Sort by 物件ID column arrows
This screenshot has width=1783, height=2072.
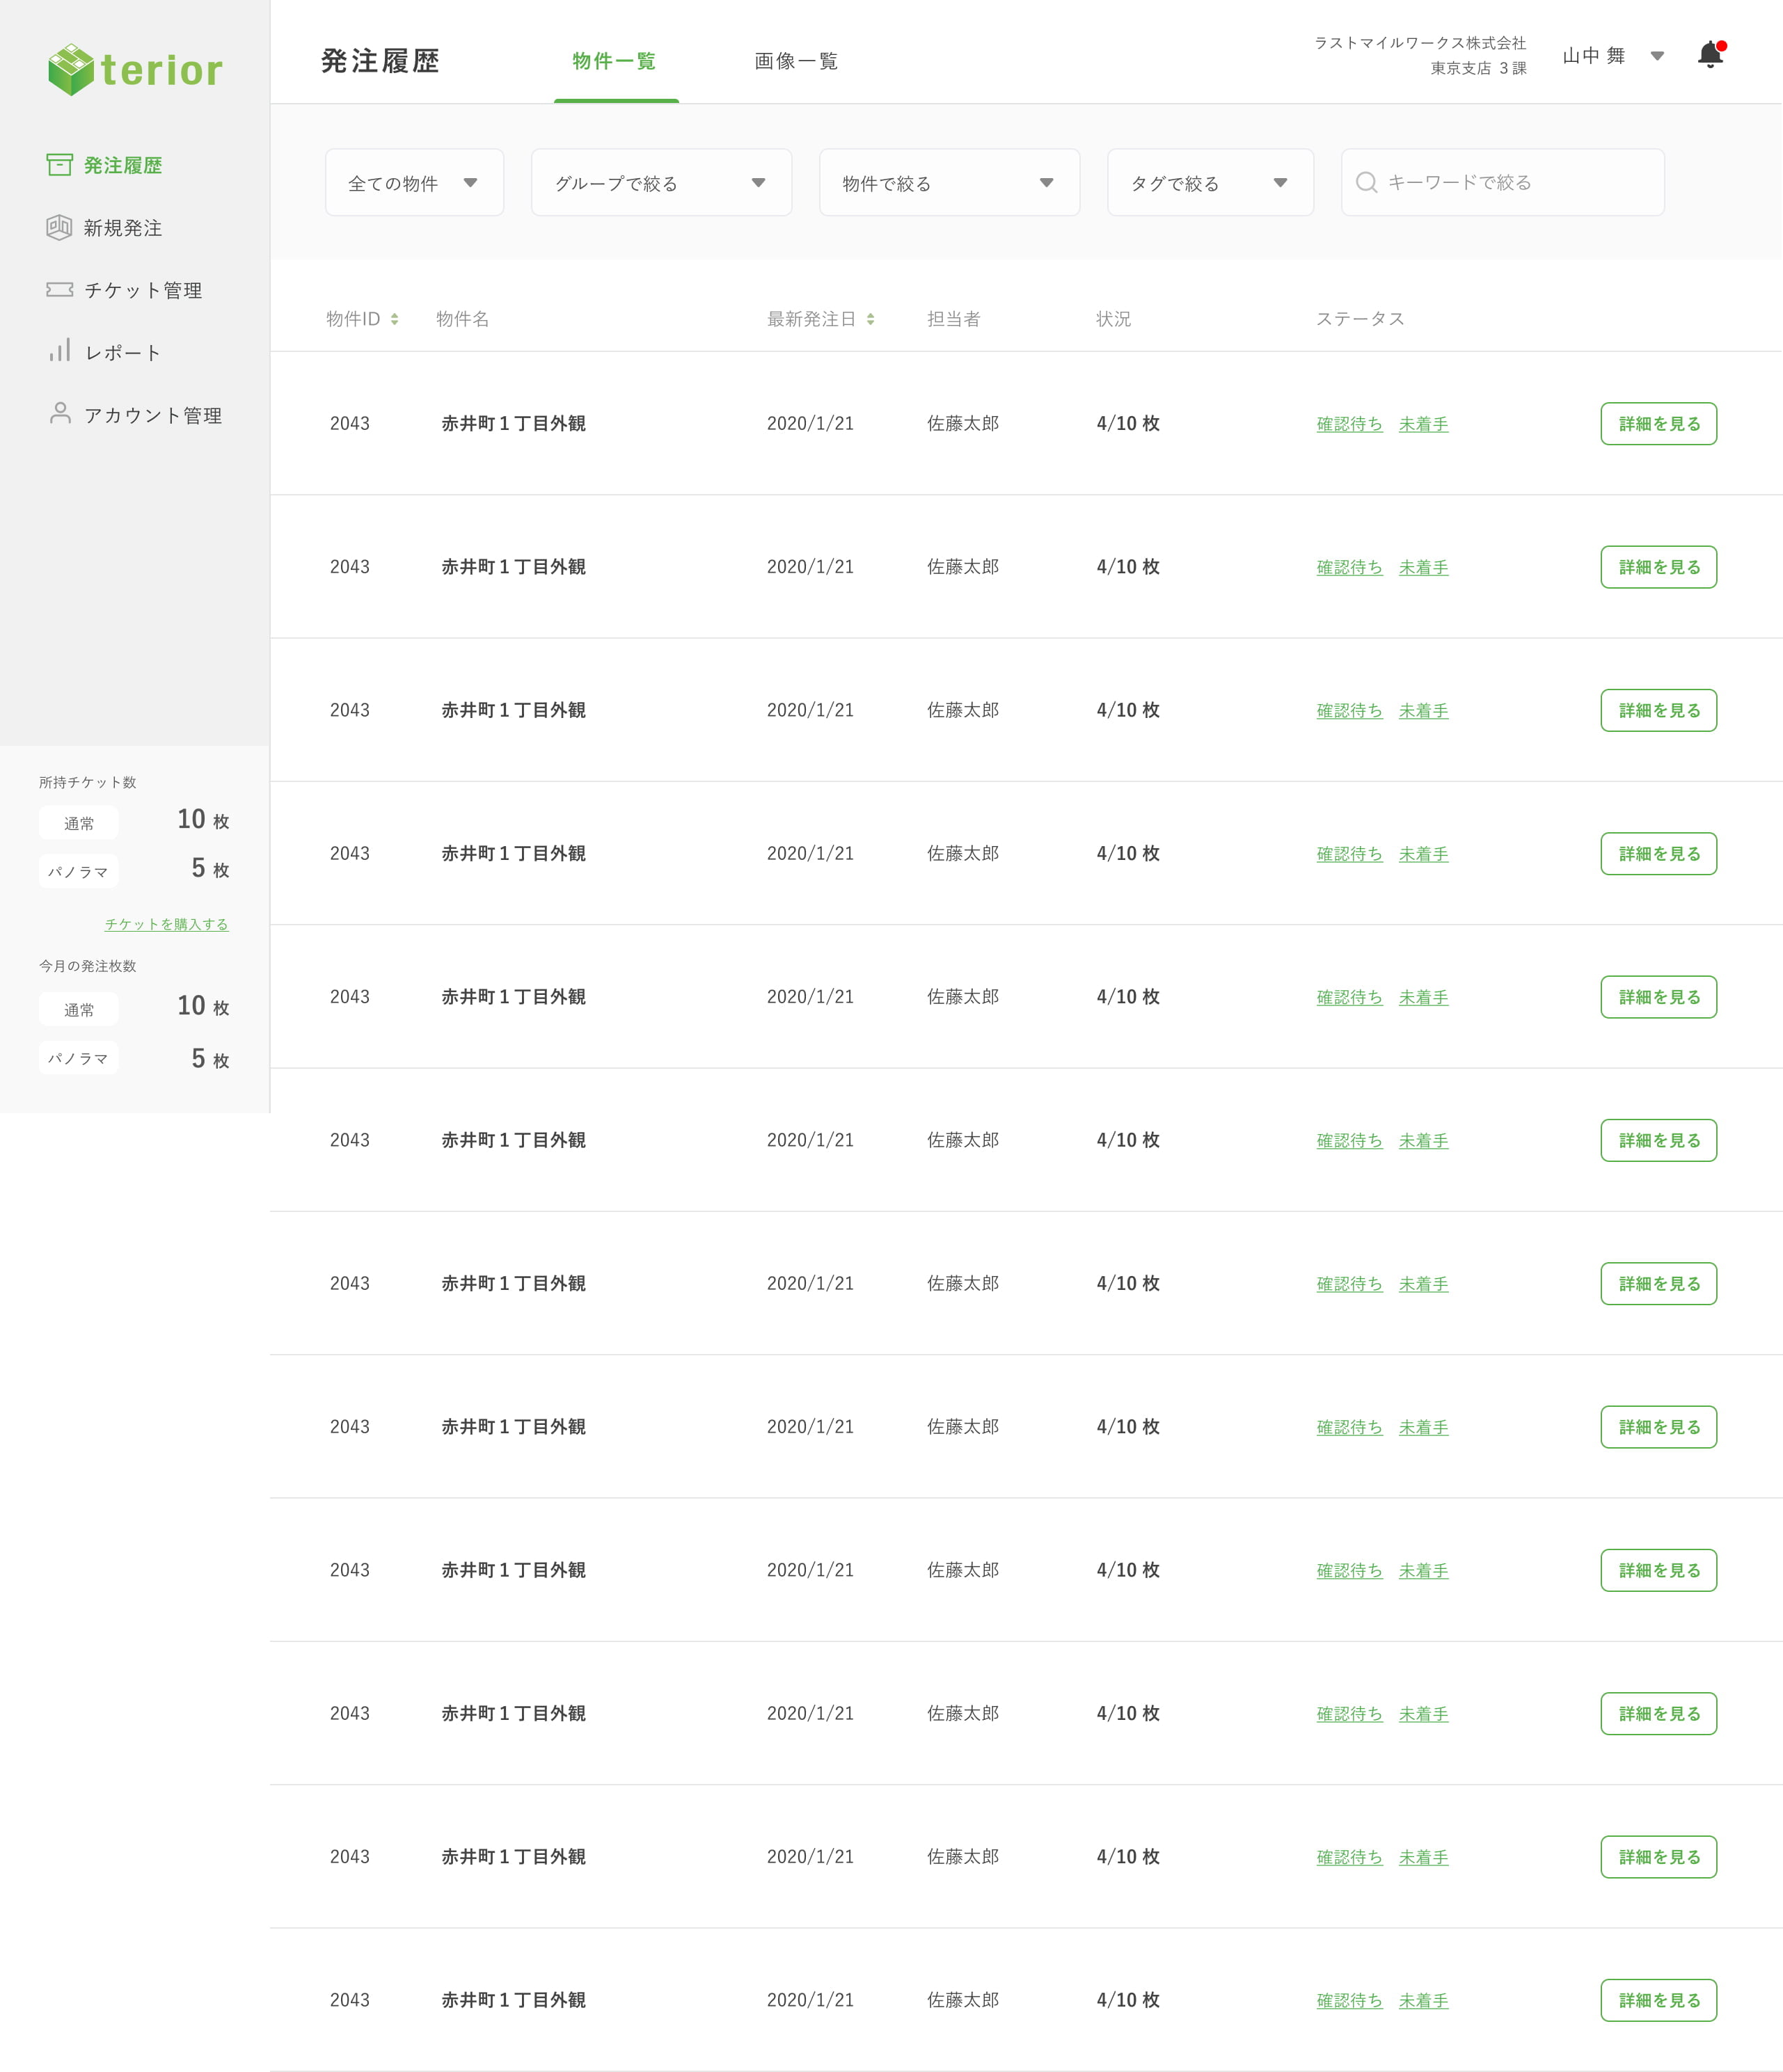pyautogui.click(x=394, y=319)
